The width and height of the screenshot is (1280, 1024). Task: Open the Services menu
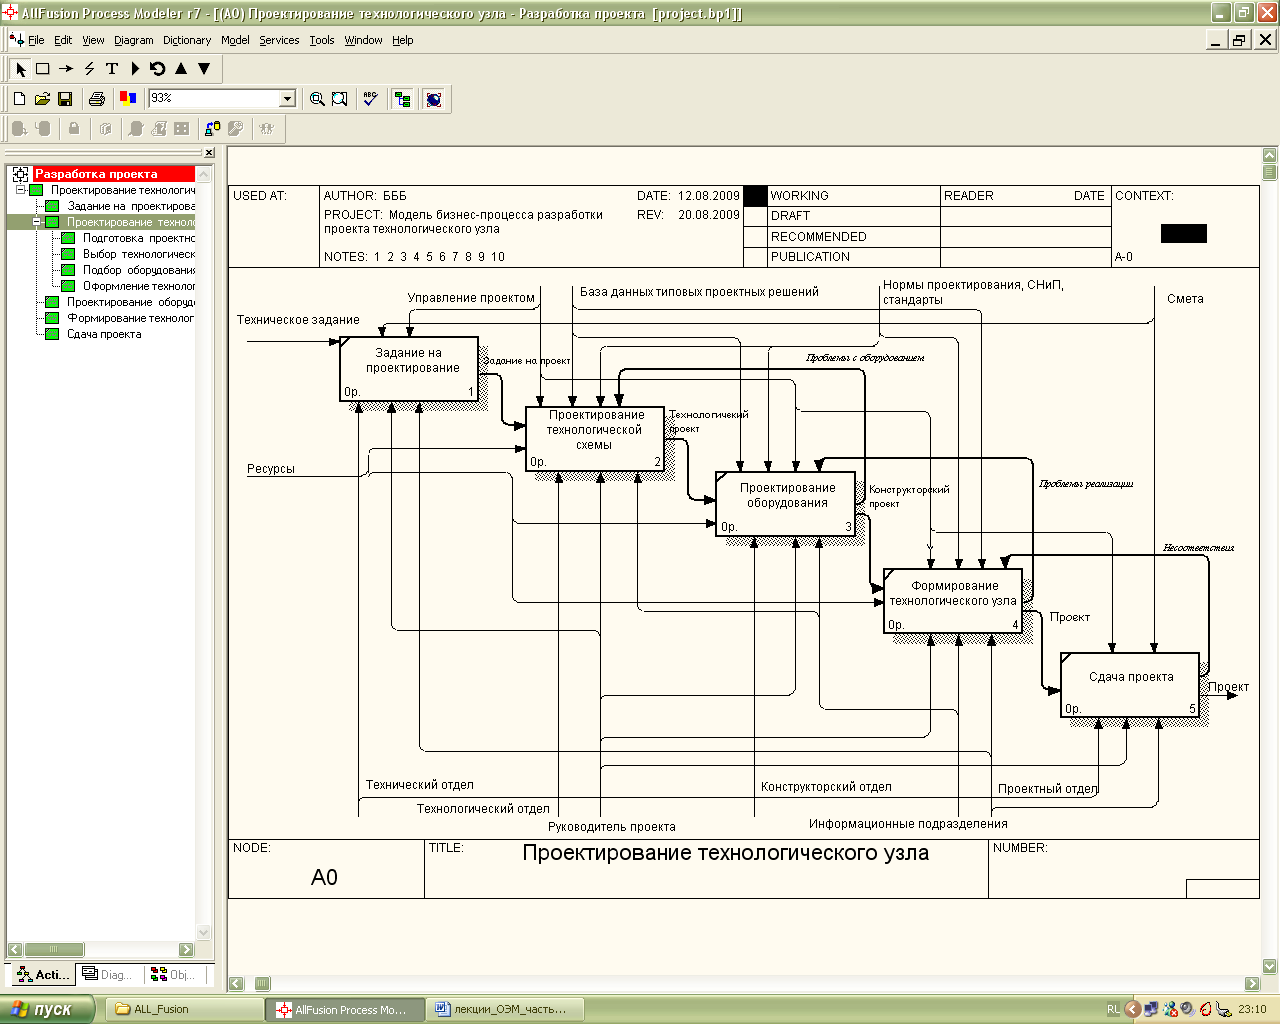click(x=279, y=40)
